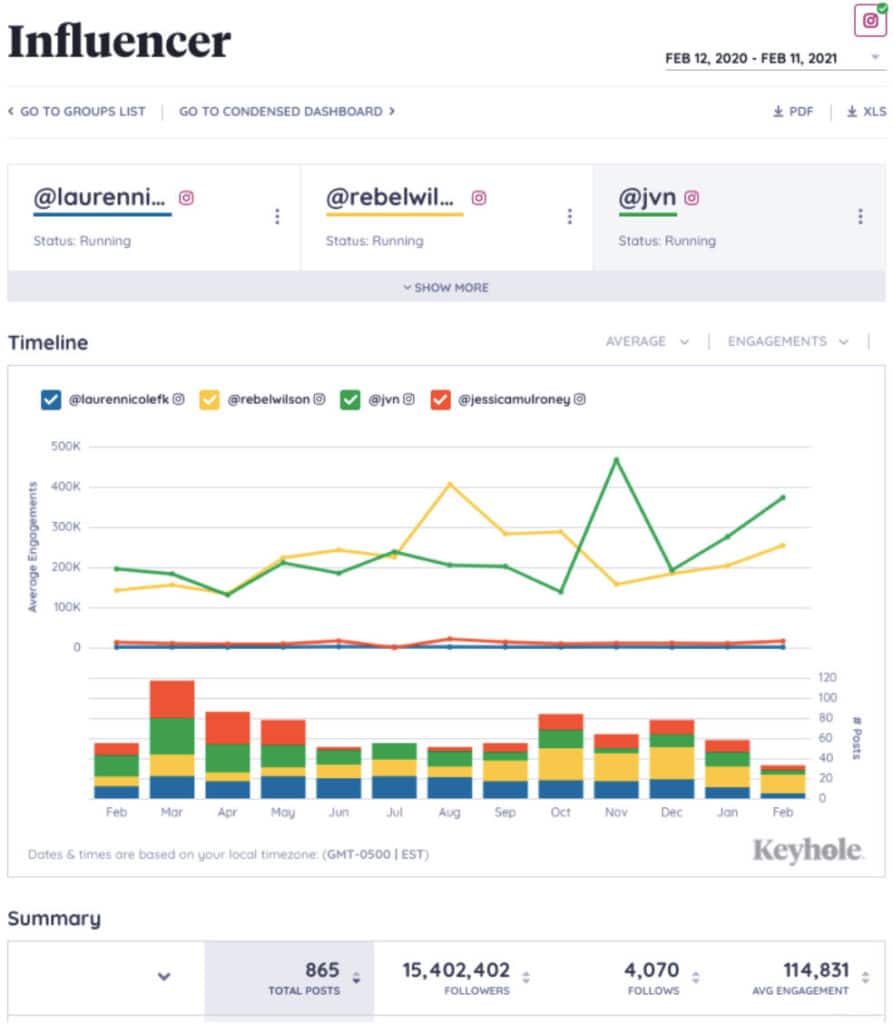The width and height of the screenshot is (893, 1024).
Task: Click the Oct stacked posts bar
Action: (560, 756)
